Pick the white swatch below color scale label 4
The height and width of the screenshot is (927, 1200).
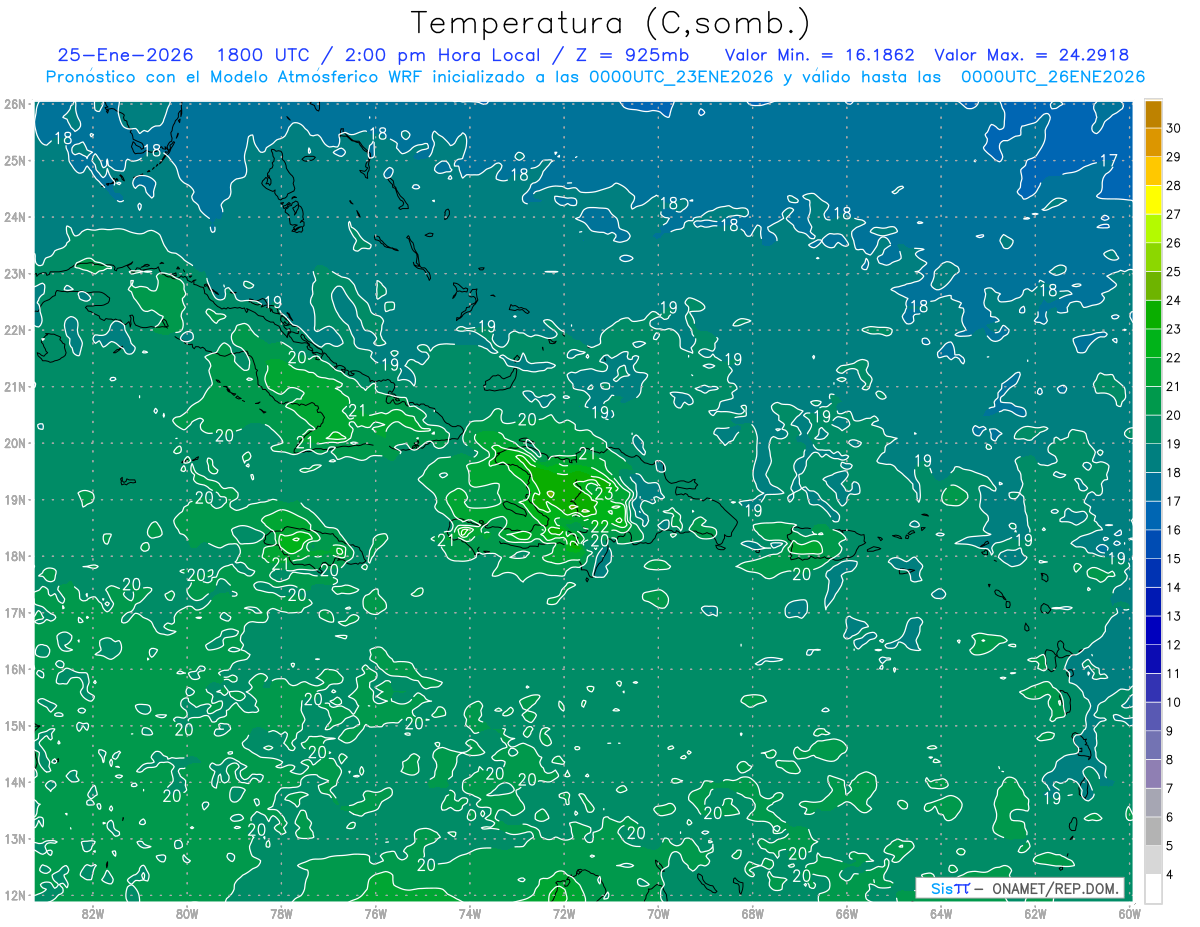pyautogui.click(x=1153, y=888)
